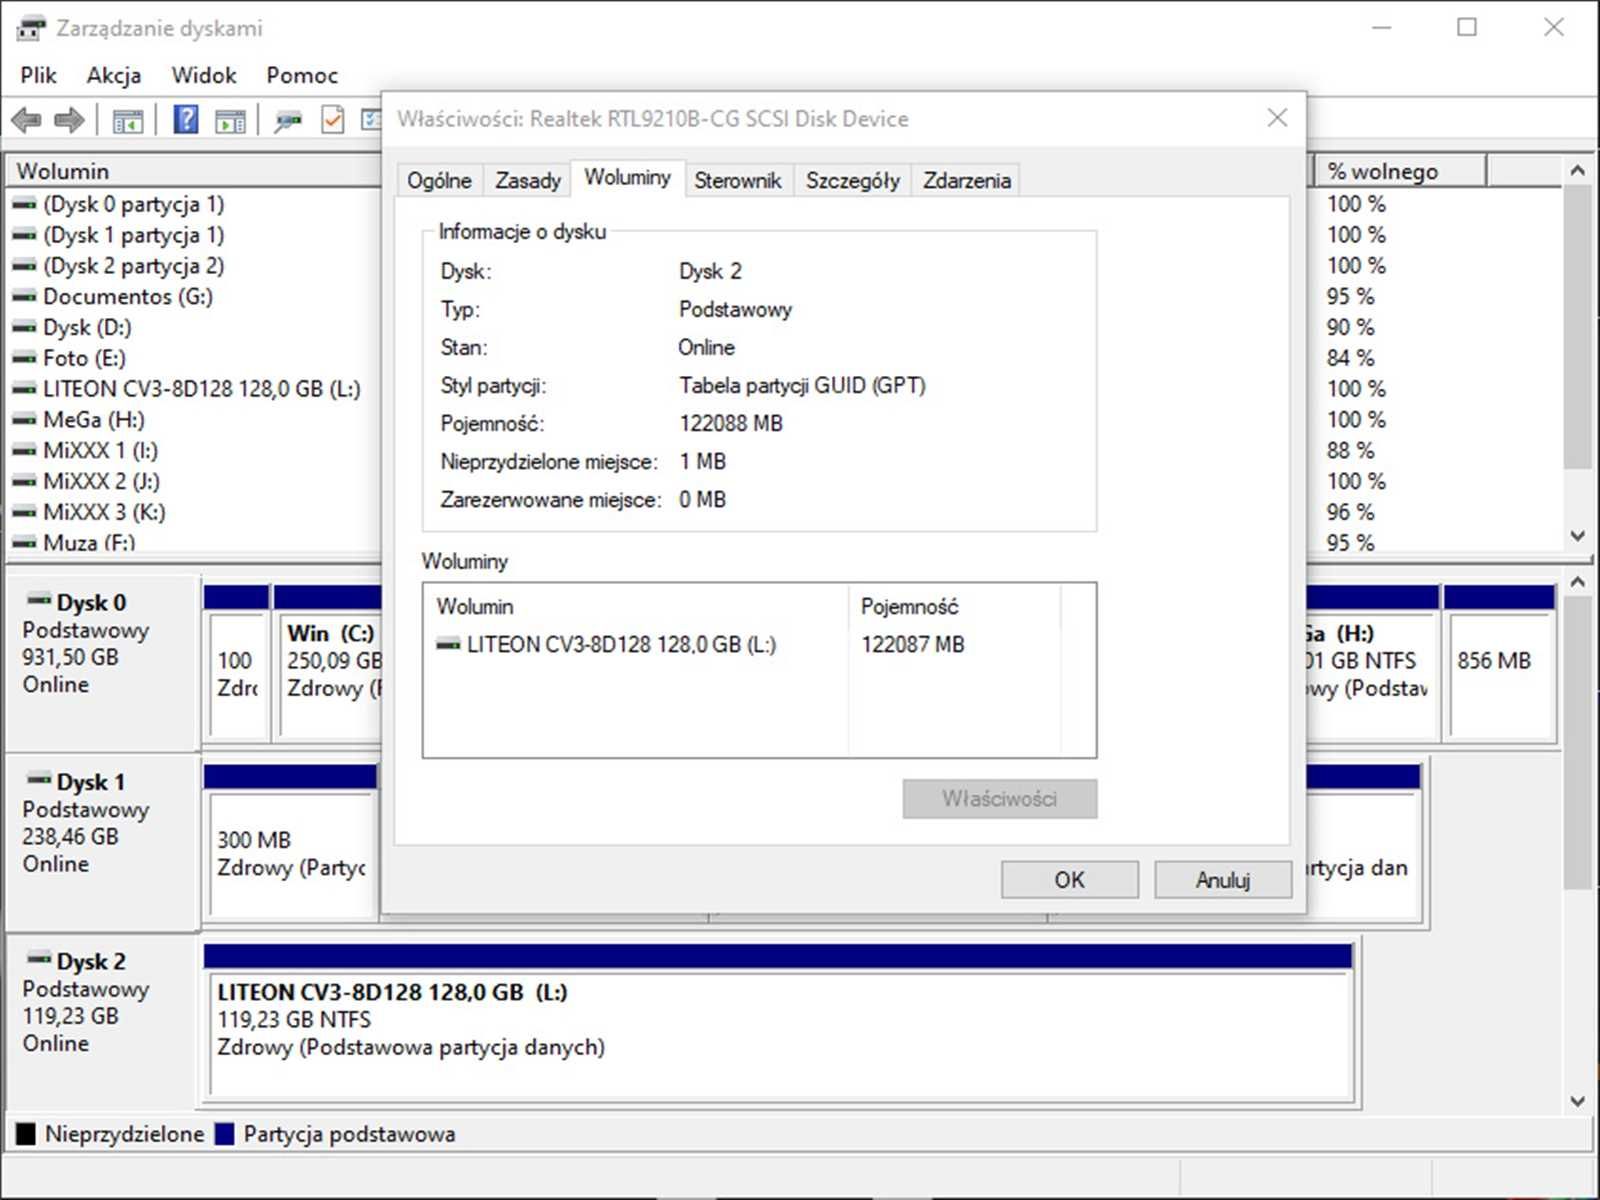
Task: Open the Pomoc menu
Action: tap(302, 75)
